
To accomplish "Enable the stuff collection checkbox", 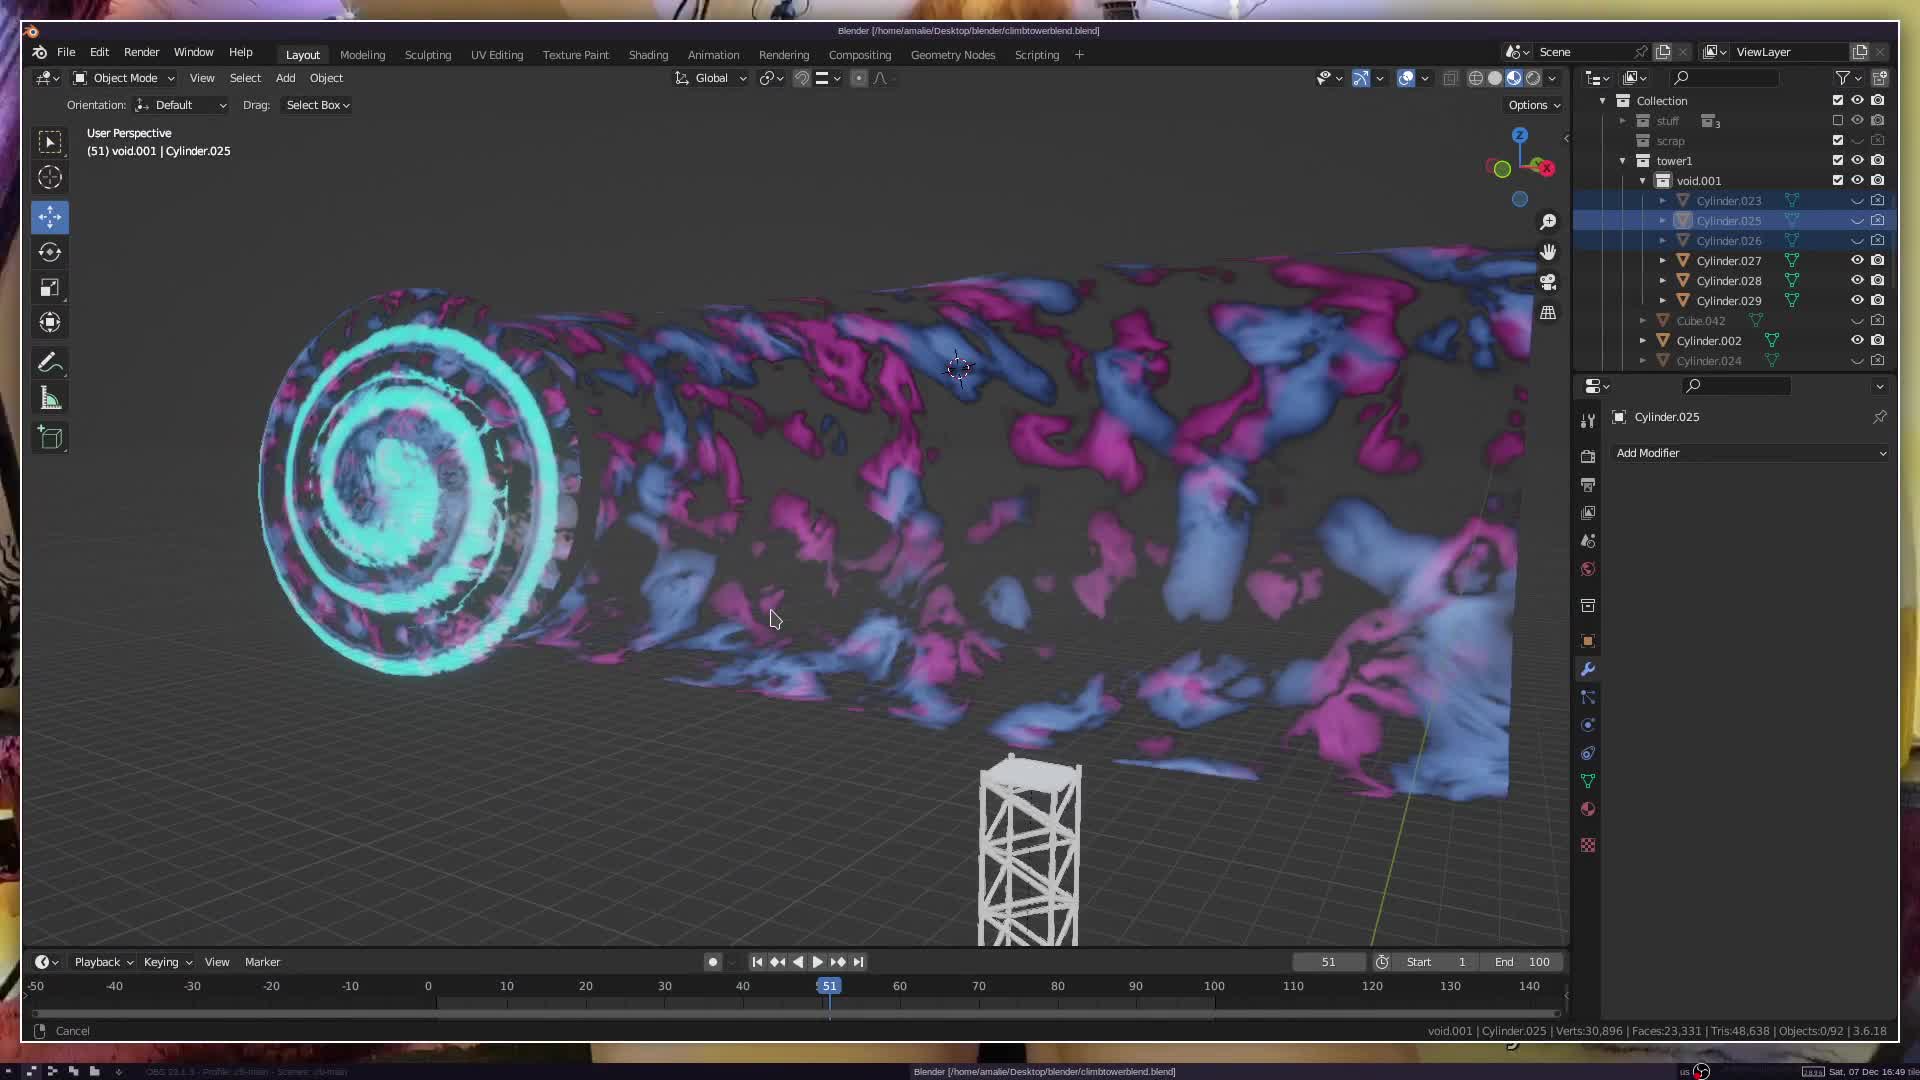I will tap(1838, 120).
